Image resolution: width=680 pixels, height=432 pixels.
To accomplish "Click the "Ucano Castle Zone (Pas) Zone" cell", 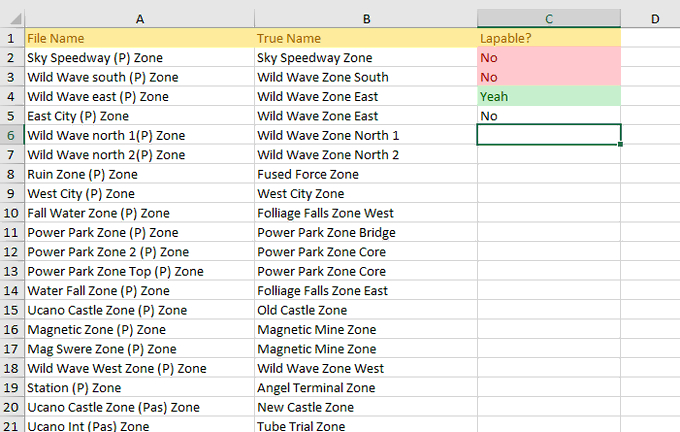I will (139, 407).
